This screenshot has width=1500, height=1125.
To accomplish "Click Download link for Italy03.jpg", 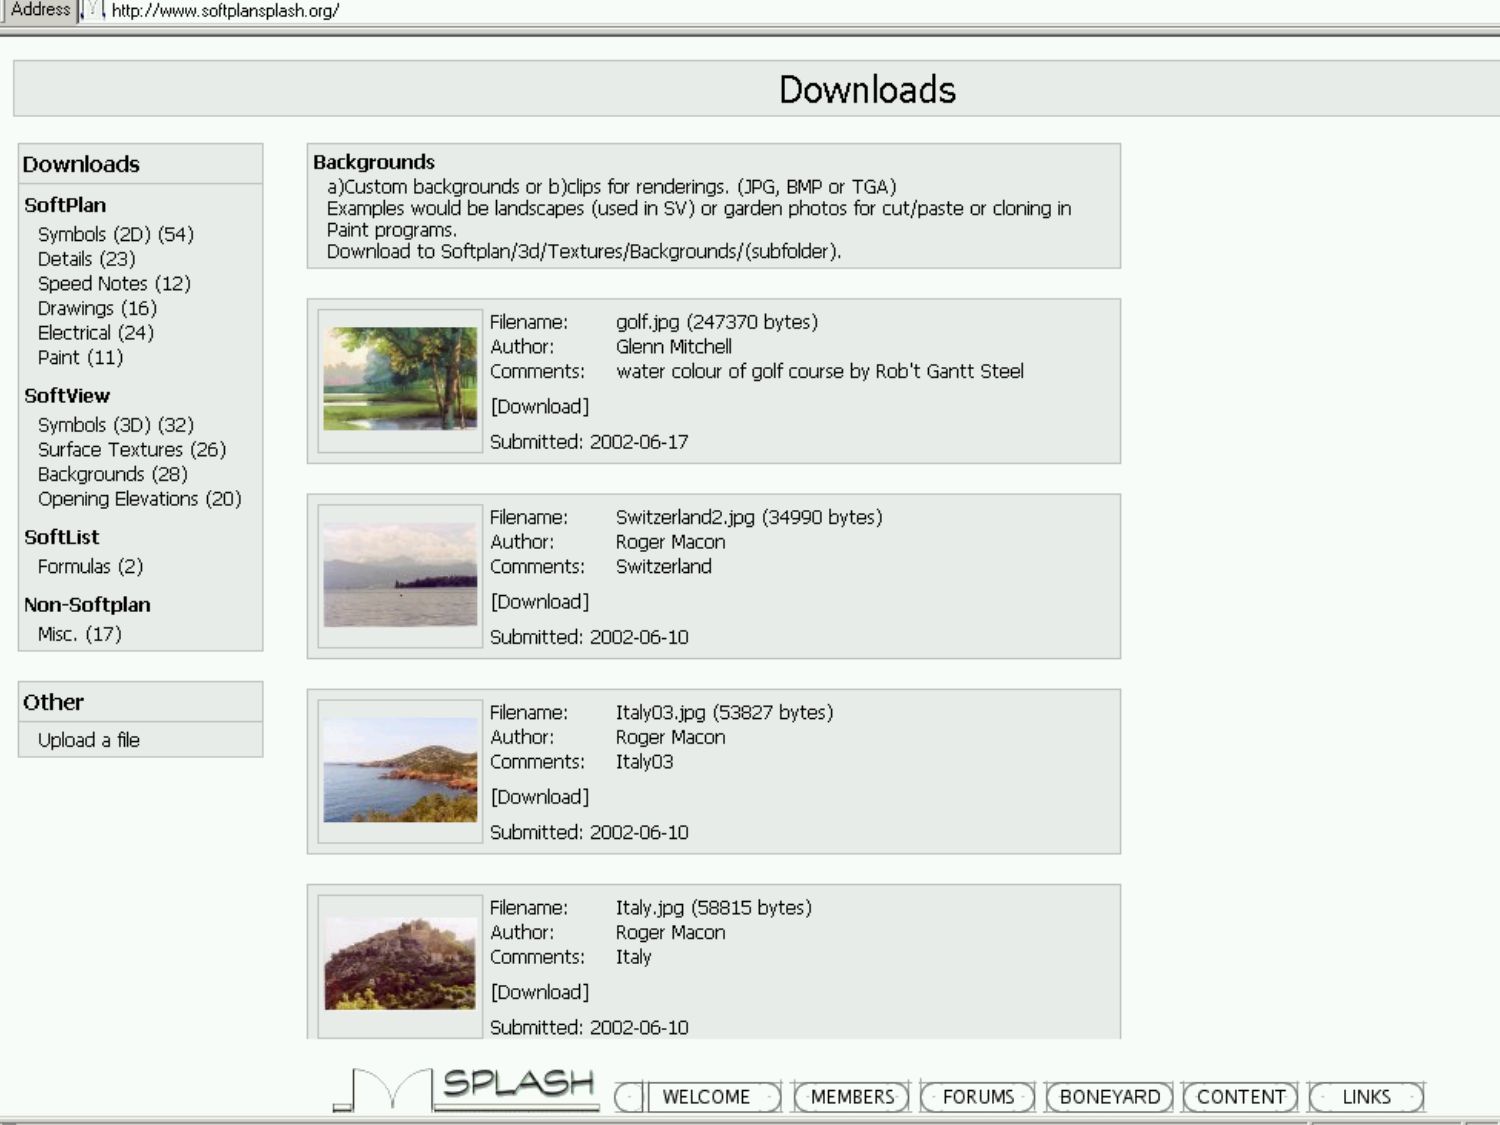I will point(540,797).
